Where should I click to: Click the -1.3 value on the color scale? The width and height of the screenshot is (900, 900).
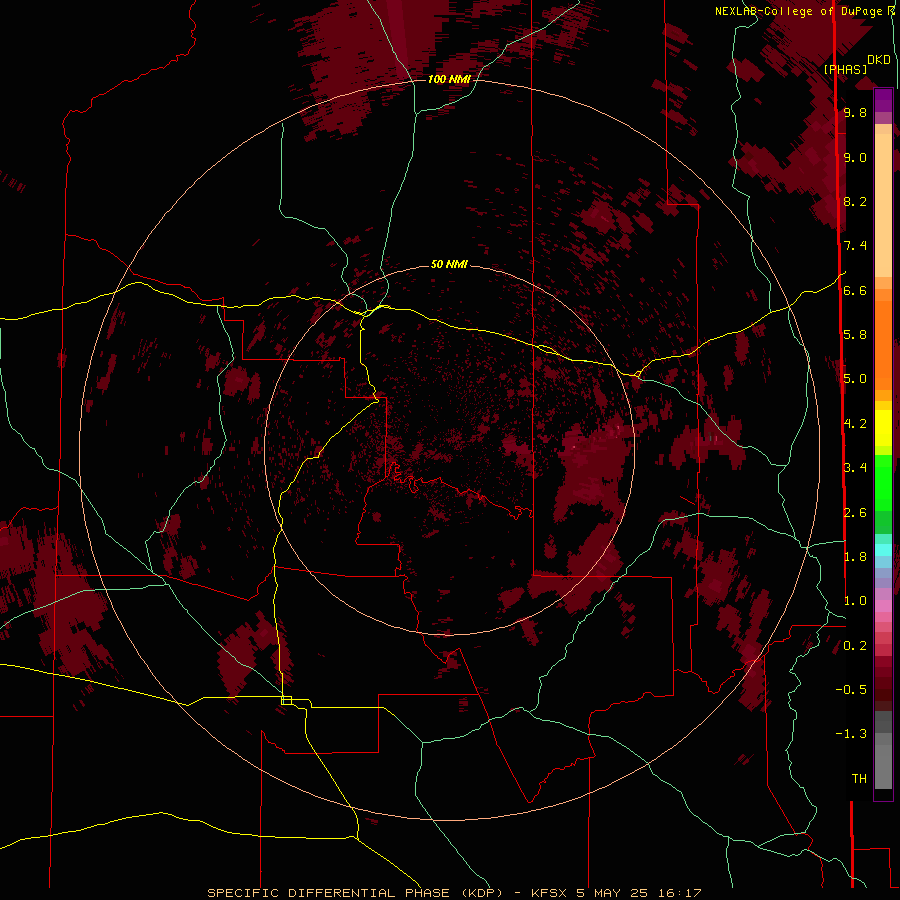point(851,734)
